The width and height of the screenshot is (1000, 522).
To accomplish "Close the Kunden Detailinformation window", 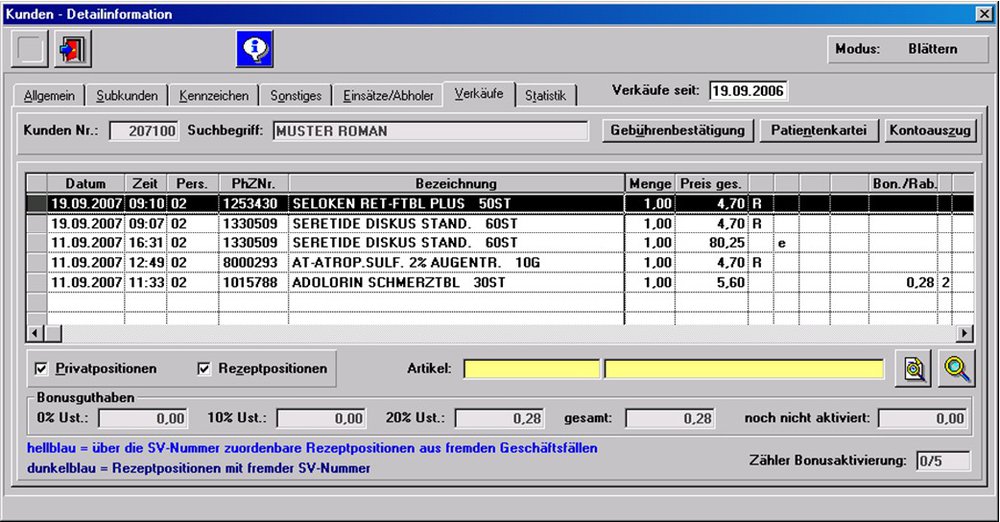I will click(984, 13).
